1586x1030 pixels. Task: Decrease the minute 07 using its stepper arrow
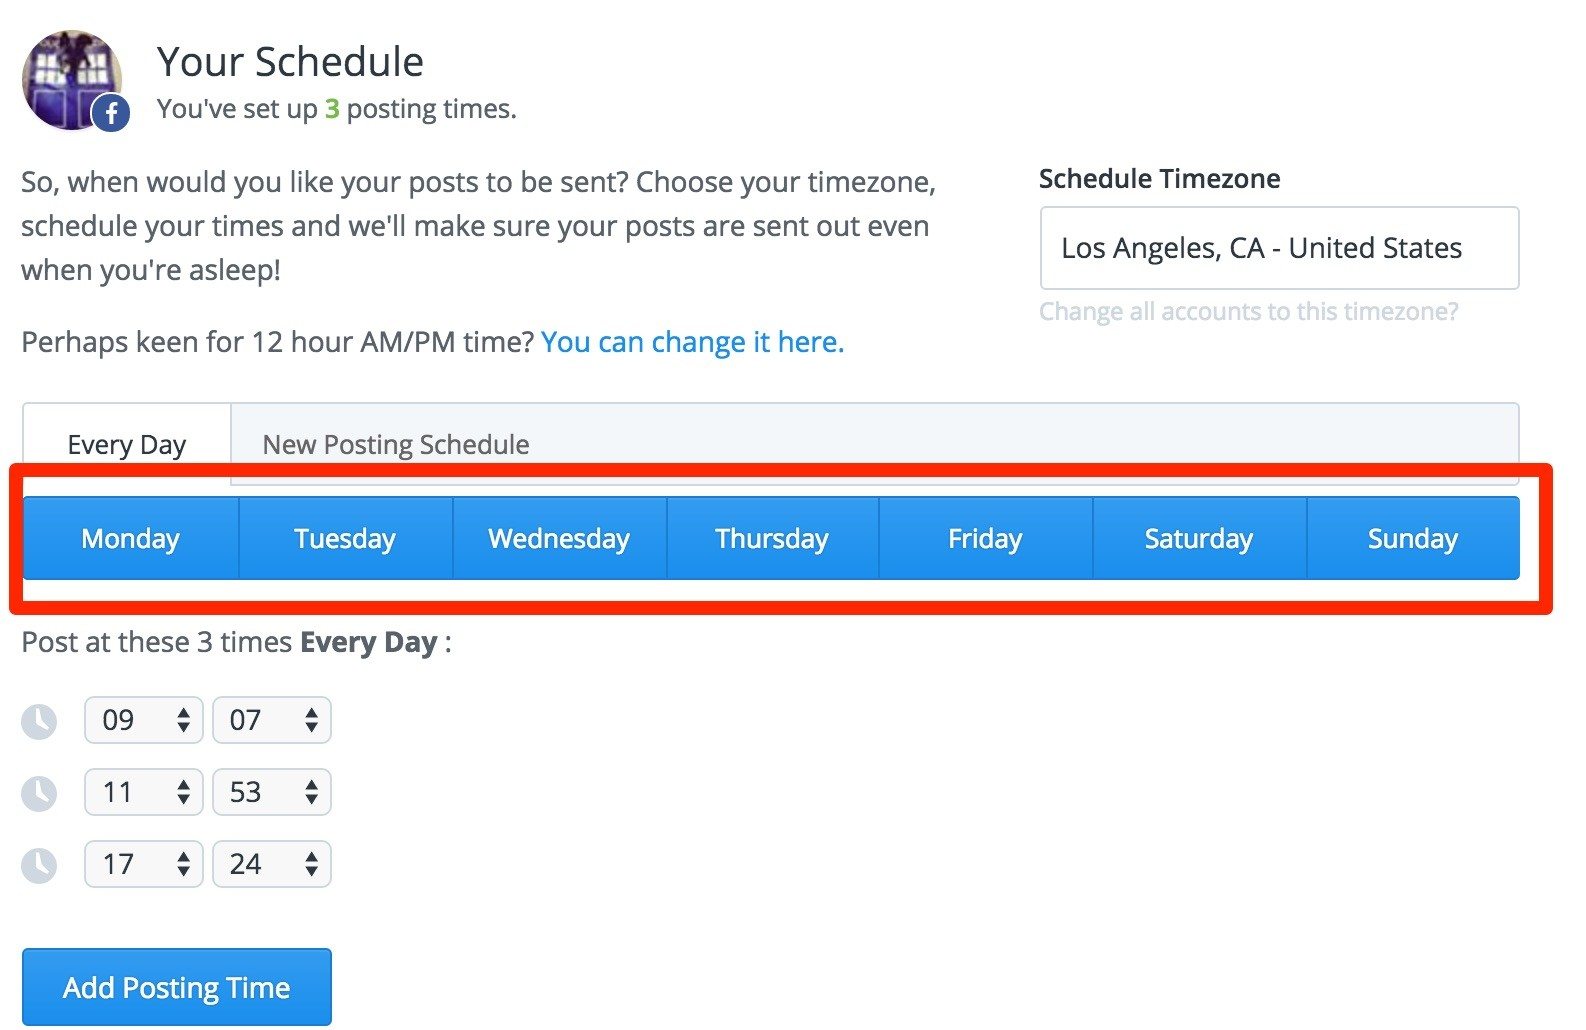[312, 728]
